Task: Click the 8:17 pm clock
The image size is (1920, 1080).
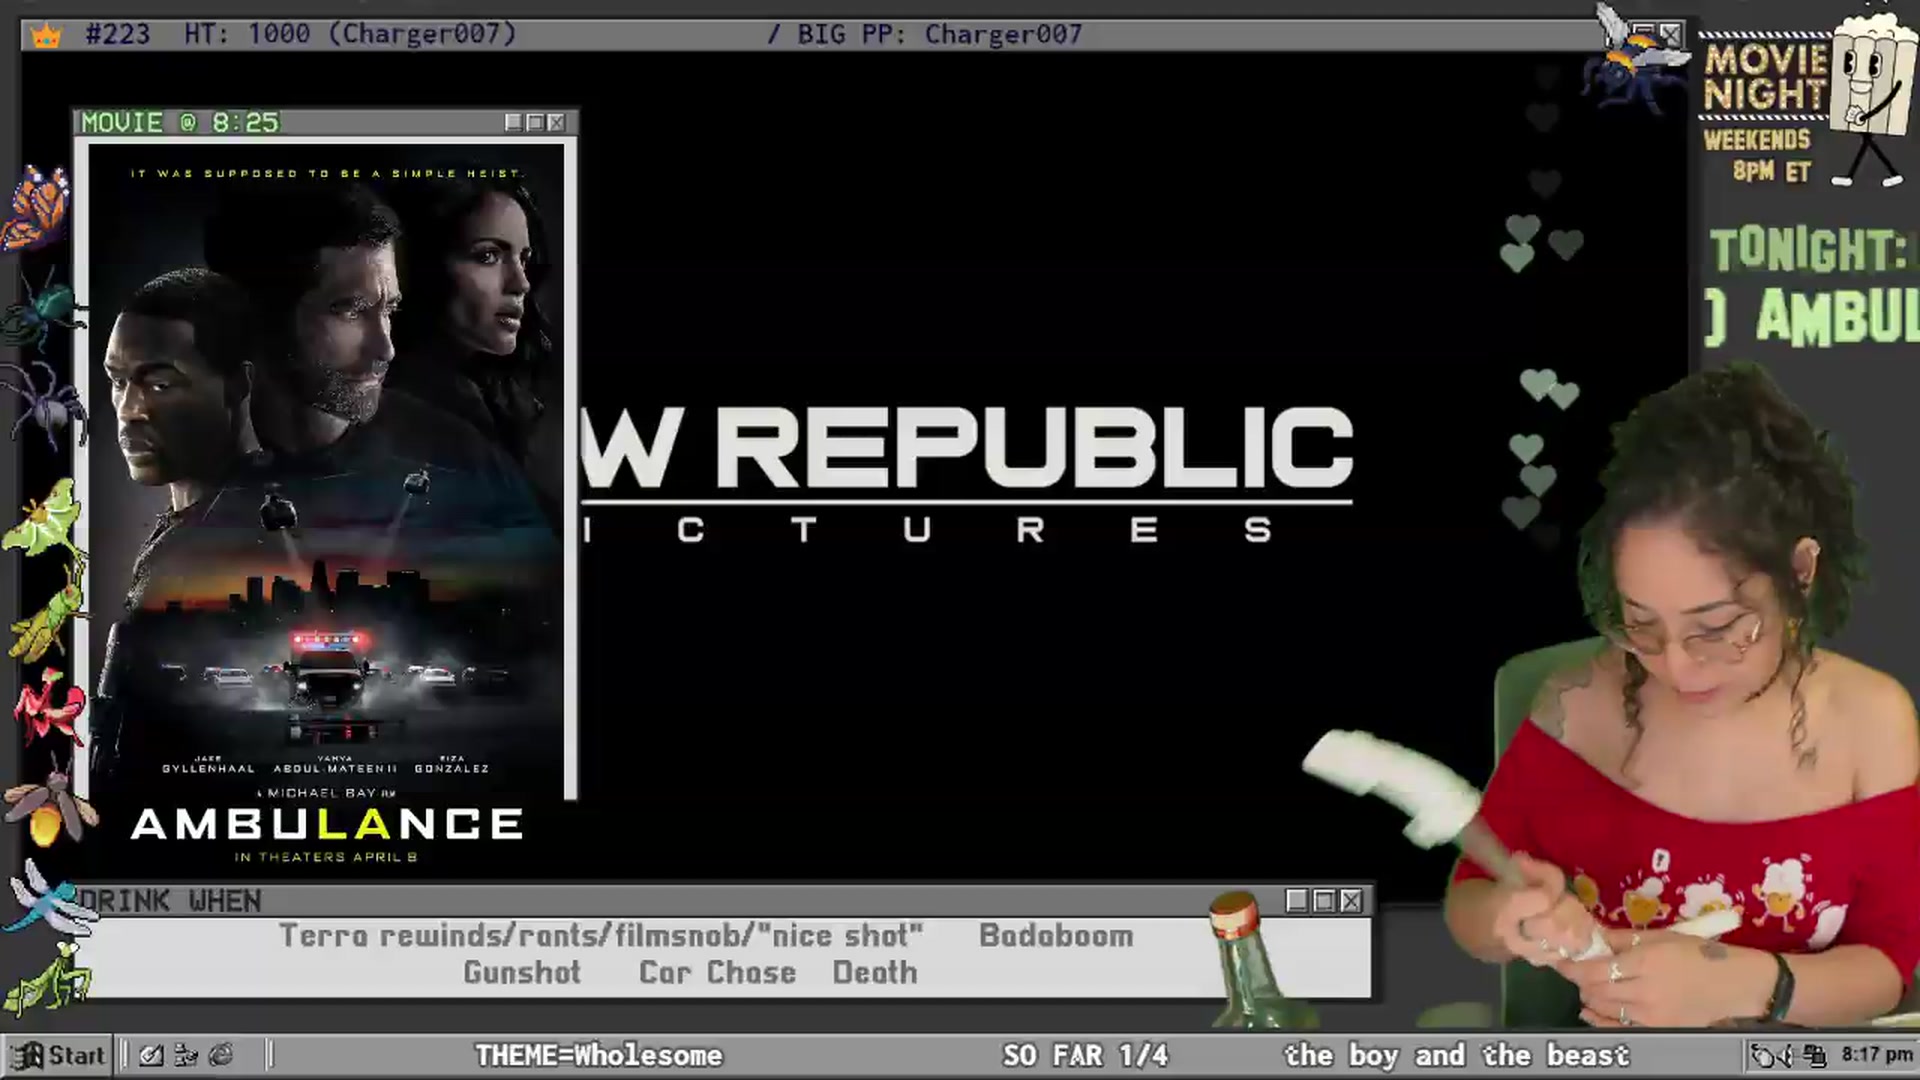Action: point(1877,1054)
